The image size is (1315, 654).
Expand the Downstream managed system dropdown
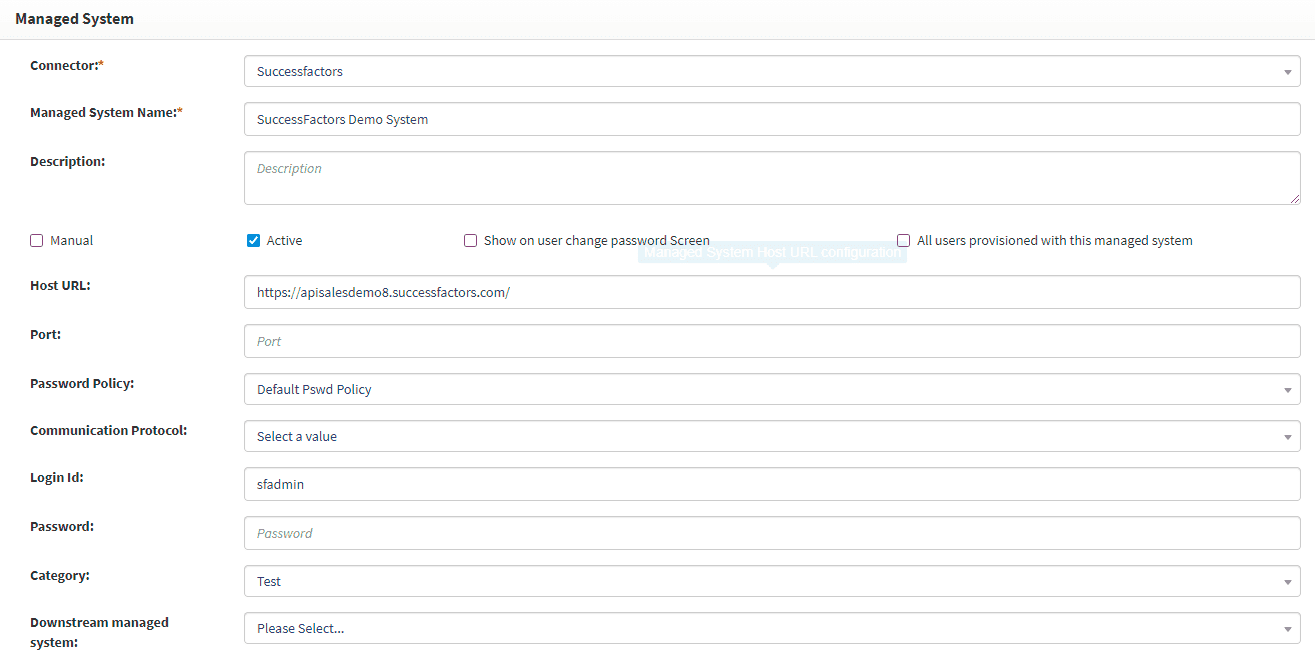770,628
